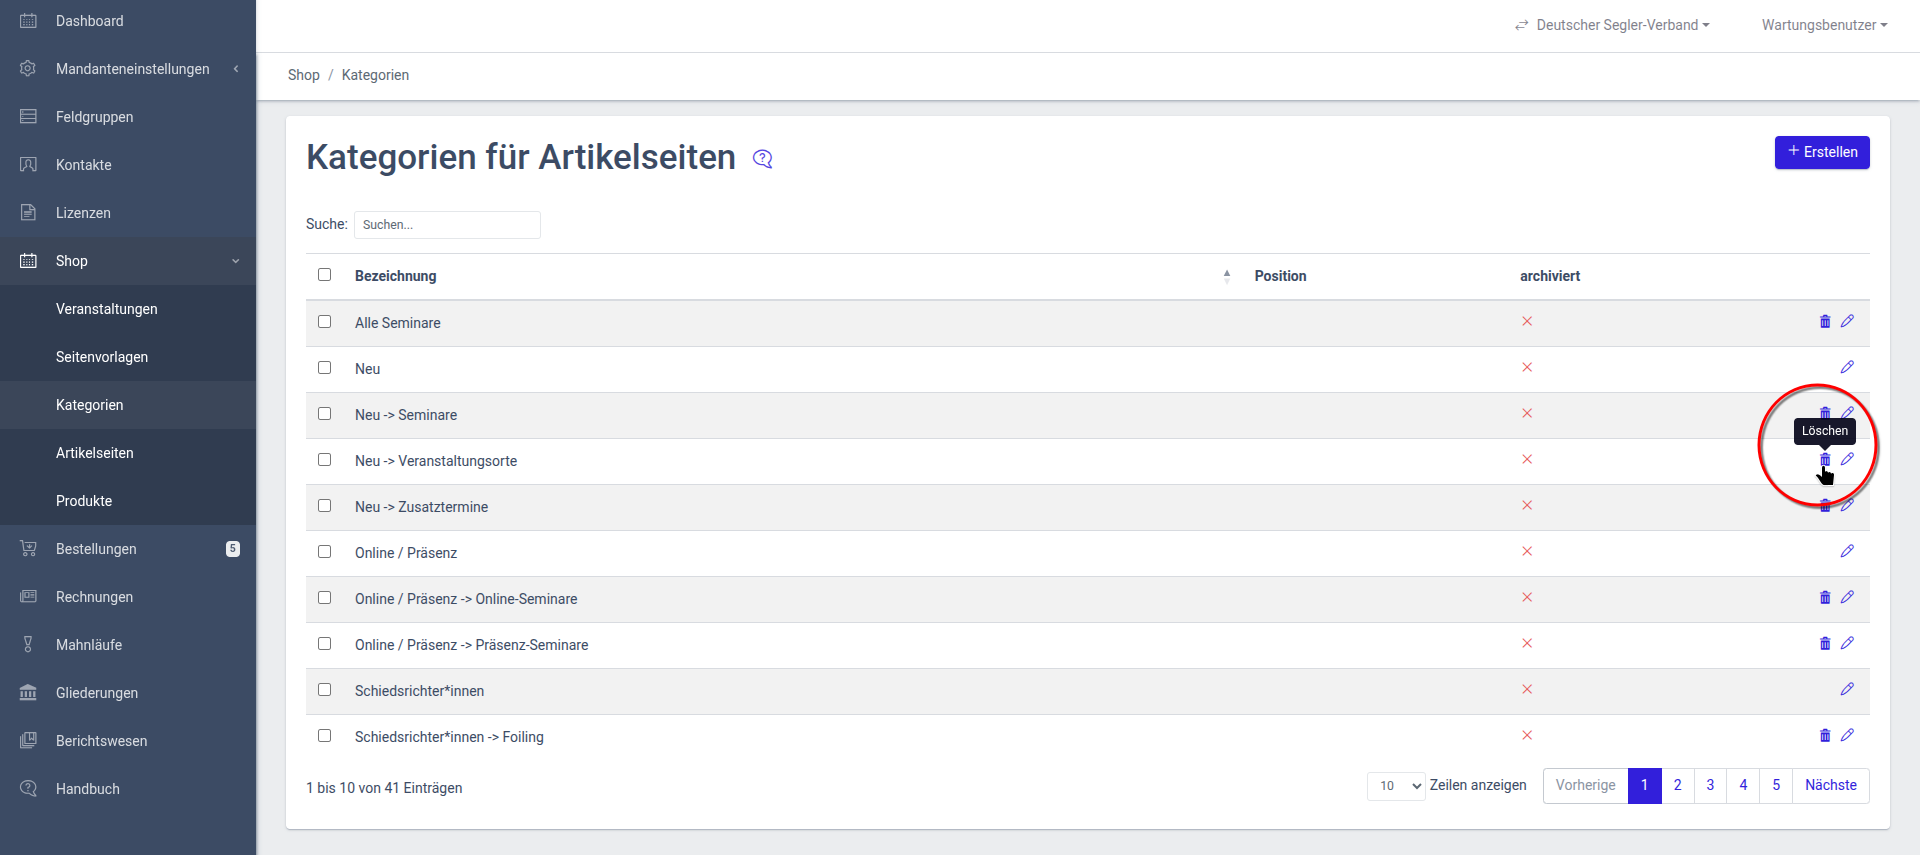This screenshot has width=1920, height=855.
Task: Click trash icon for Neu -> Veranstaltungsorte
Action: pyautogui.click(x=1825, y=460)
